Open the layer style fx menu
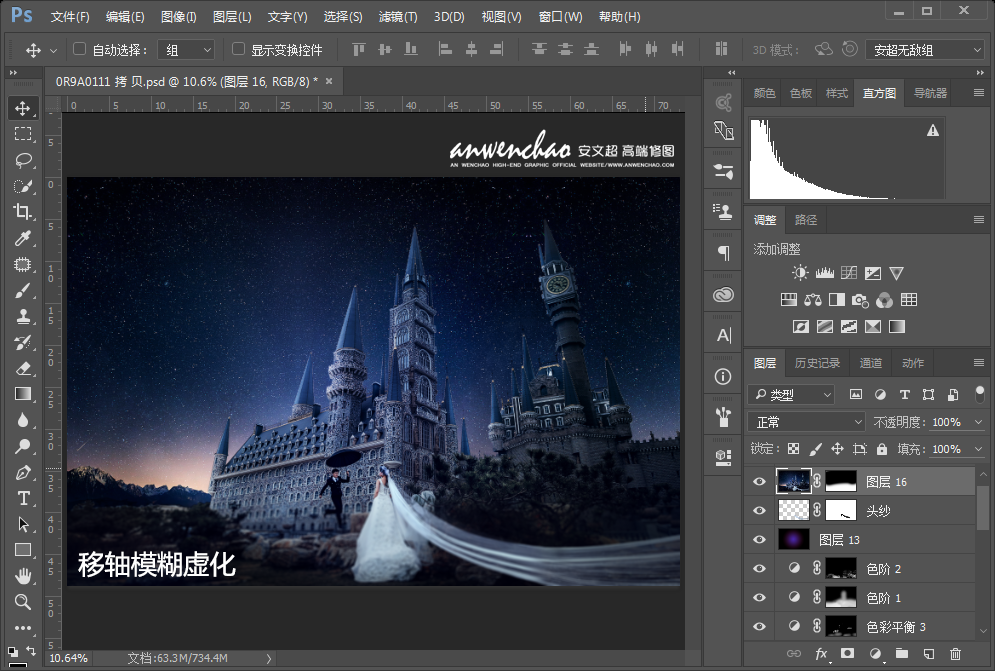Screen dimensions: 995x671 pyautogui.click(x=821, y=653)
